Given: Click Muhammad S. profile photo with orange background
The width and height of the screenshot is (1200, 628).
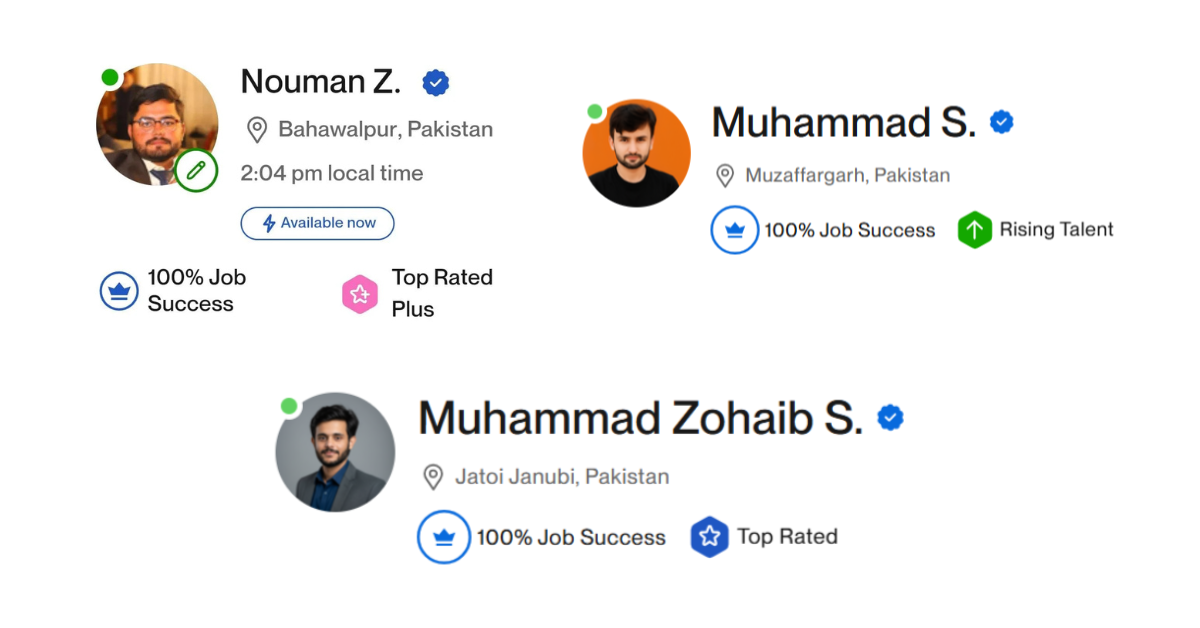Looking at the screenshot, I should tap(637, 153).
